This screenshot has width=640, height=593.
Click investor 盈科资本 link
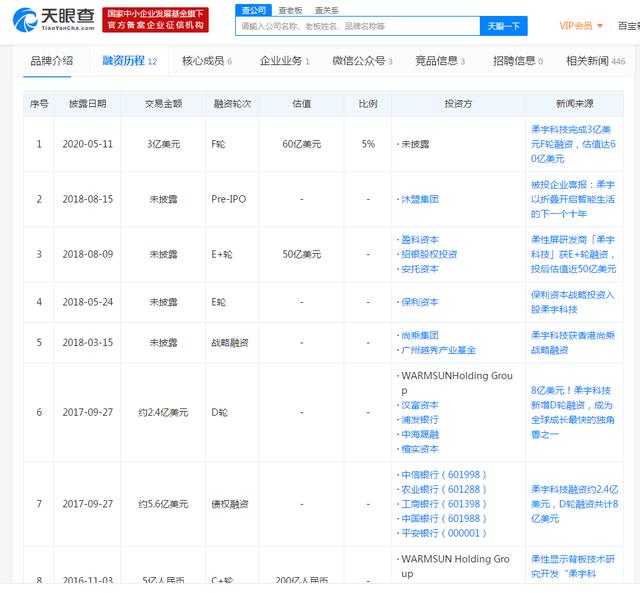click(x=419, y=240)
